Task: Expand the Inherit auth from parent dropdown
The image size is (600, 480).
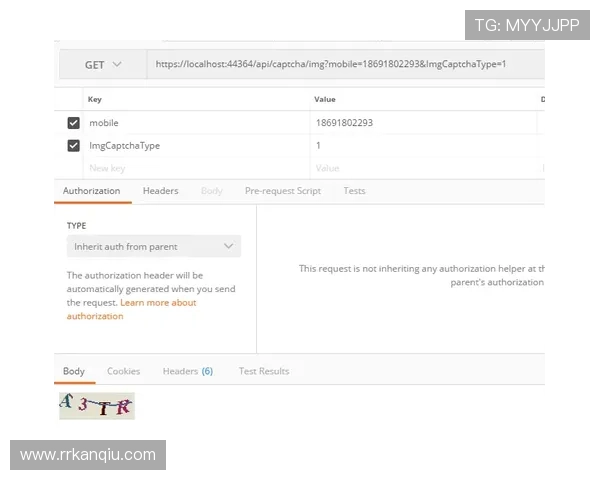Action: point(153,246)
